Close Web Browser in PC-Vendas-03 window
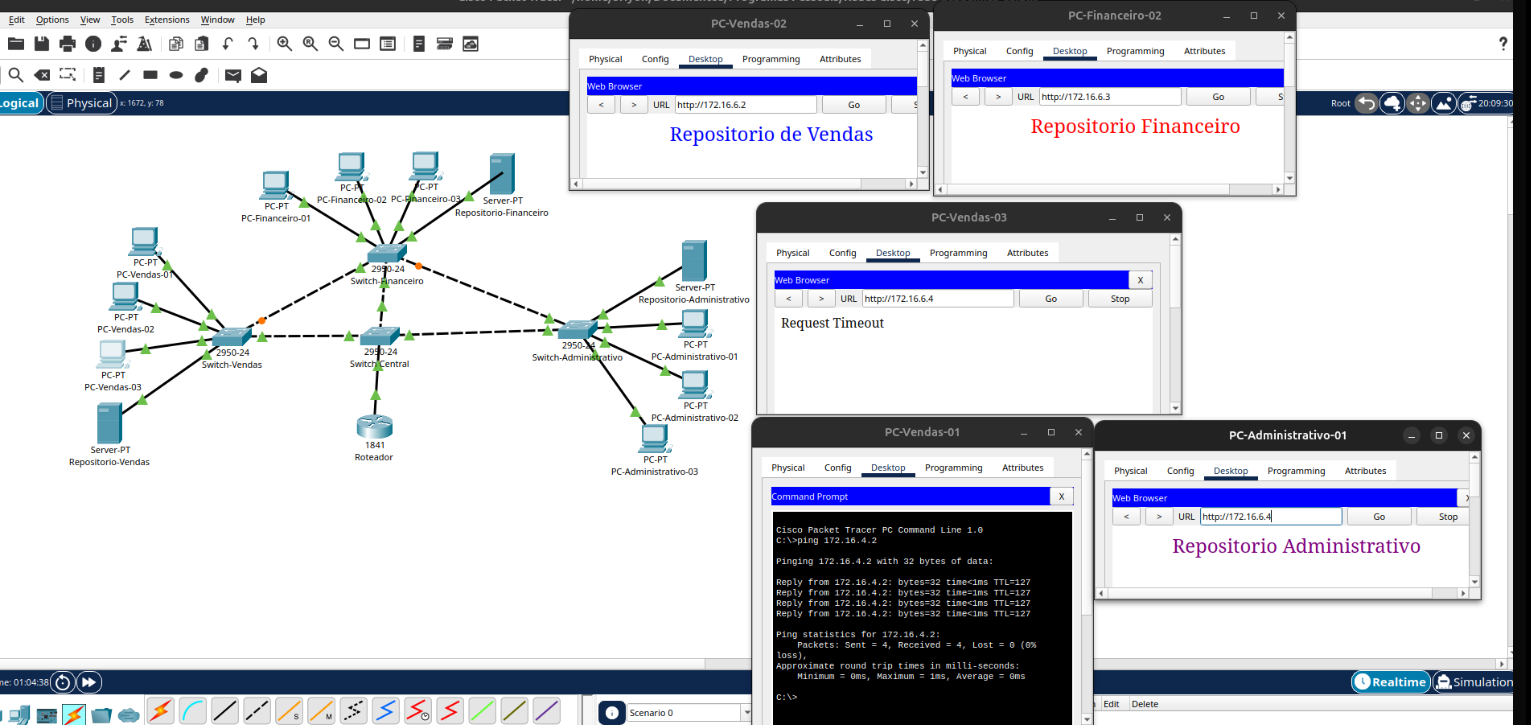The height and width of the screenshot is (725, 1531). click(1140, 280)
